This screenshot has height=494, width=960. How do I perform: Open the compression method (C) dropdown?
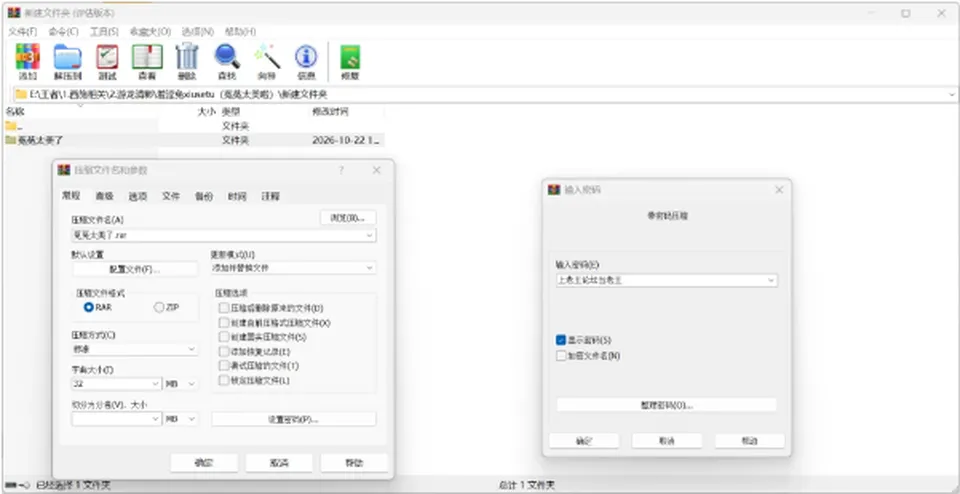click(x=191, y=349)
